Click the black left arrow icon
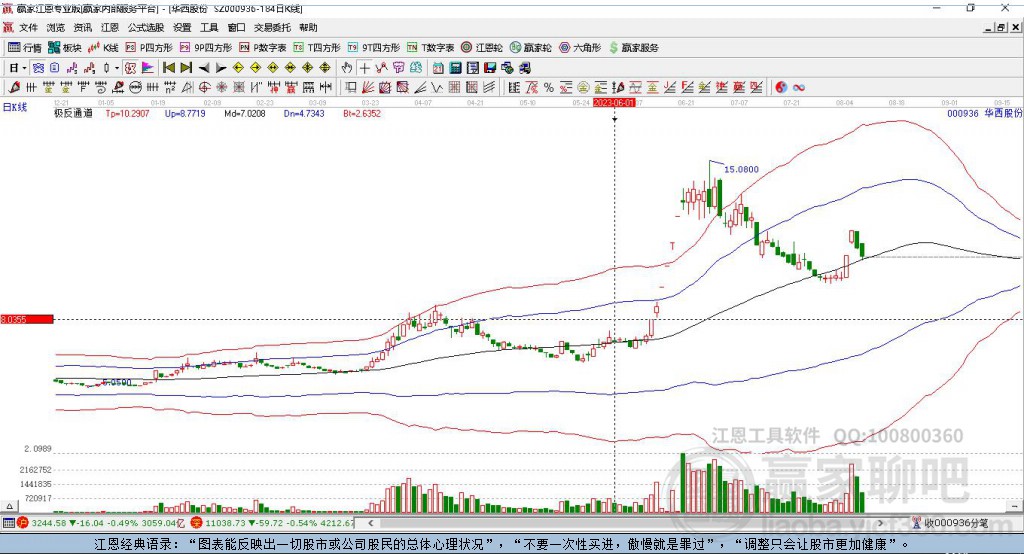The image size is (1024, 554). [204, 68]
